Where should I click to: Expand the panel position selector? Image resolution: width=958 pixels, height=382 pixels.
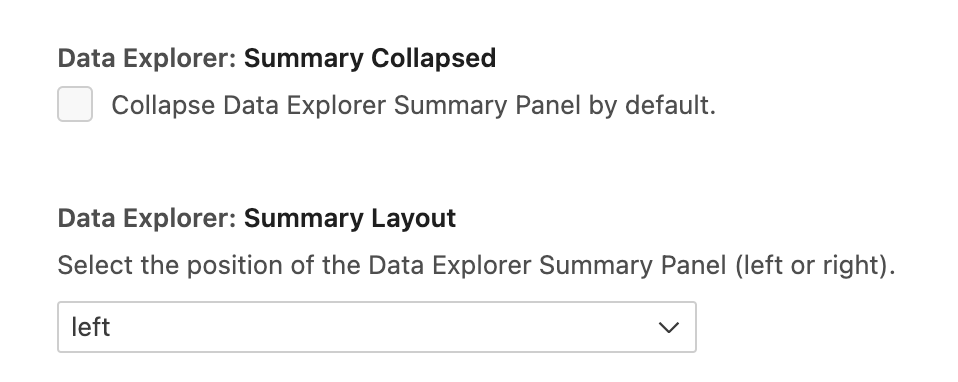click(377, 327)
